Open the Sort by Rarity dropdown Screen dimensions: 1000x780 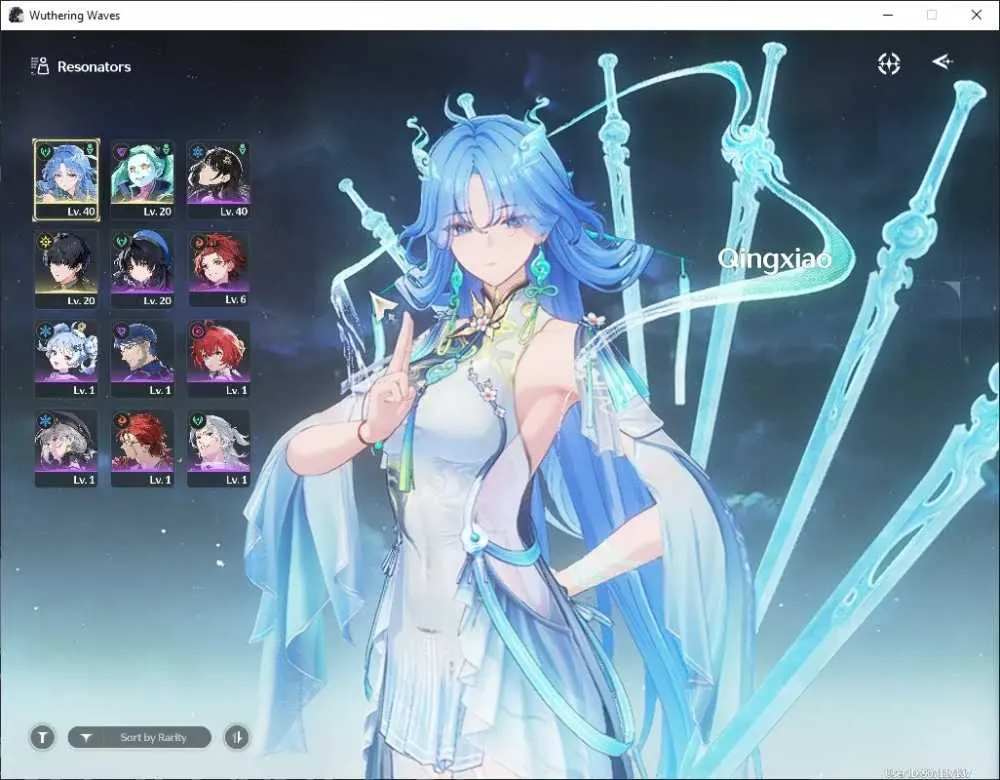(140, 737)
